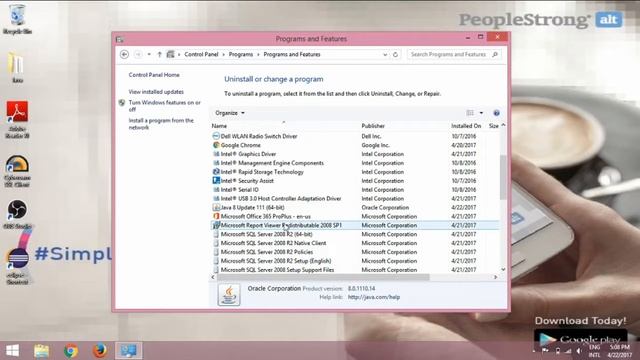Open Firefox from taskbar
The image size is (640, 360).
(x=100, y=351)
